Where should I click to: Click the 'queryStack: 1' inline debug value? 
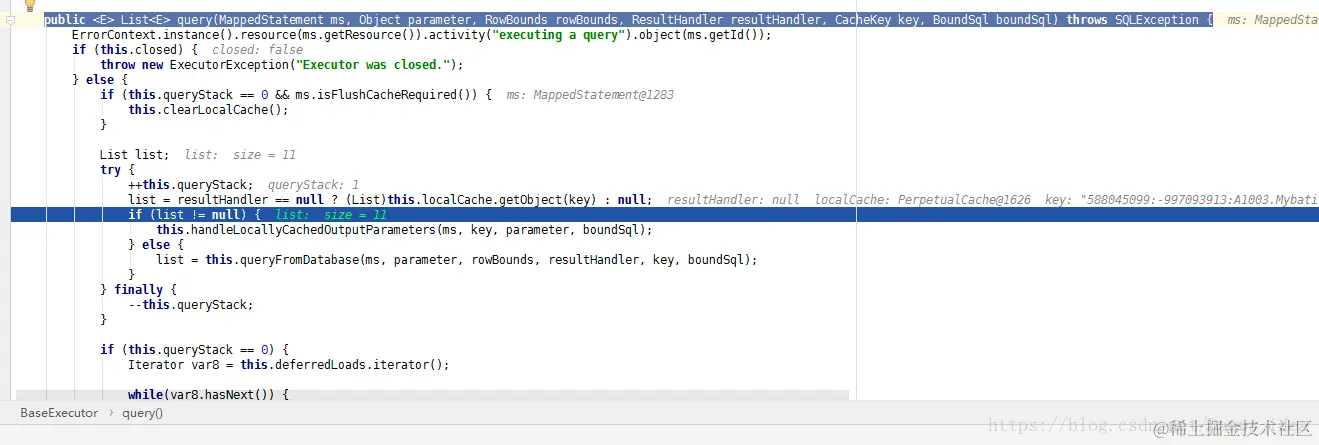[313, 185]
